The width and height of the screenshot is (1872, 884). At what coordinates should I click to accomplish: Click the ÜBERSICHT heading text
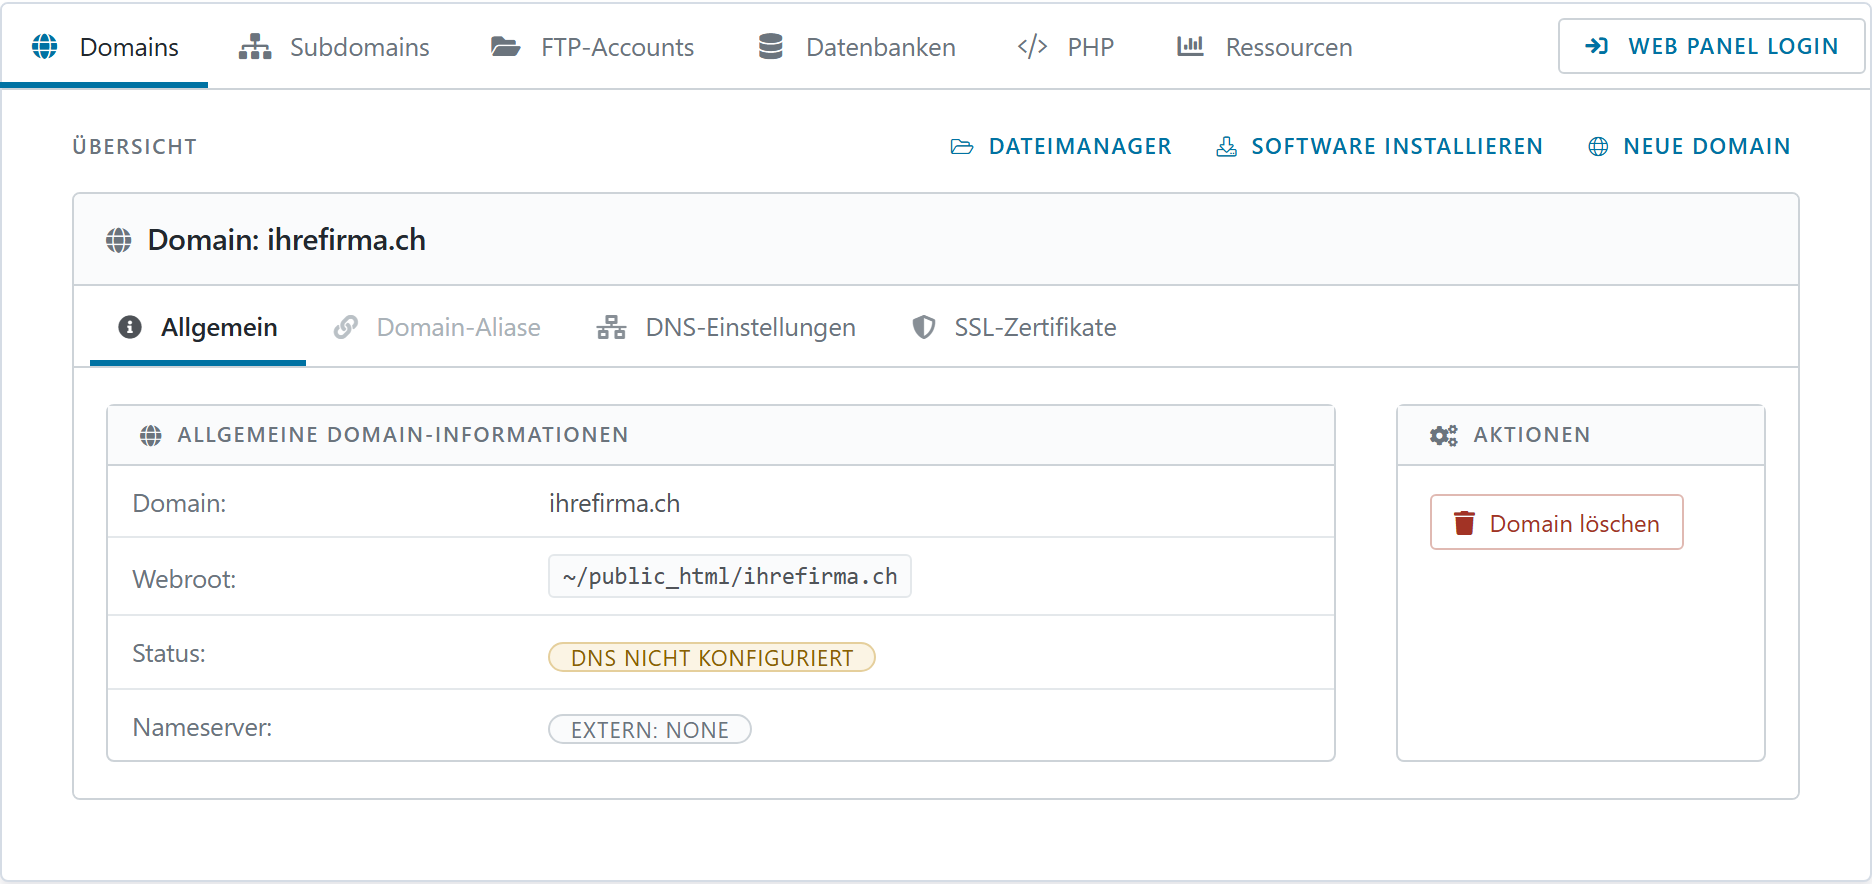[135, 147]
